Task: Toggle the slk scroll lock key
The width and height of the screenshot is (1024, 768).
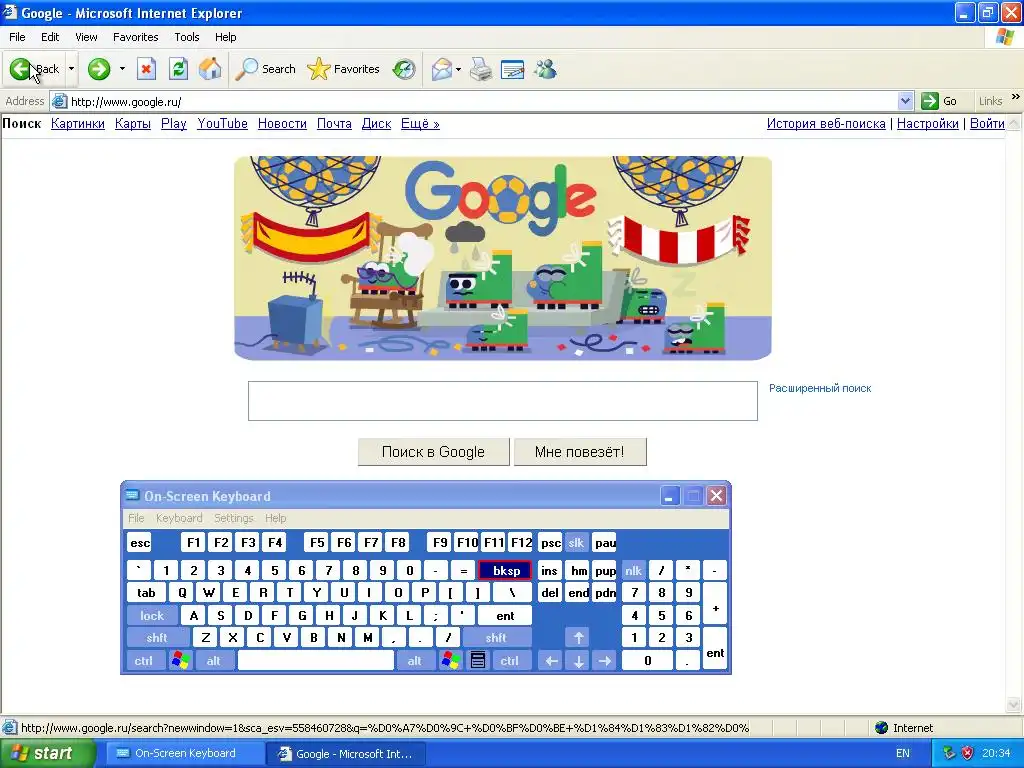Action: pos(576,542)
